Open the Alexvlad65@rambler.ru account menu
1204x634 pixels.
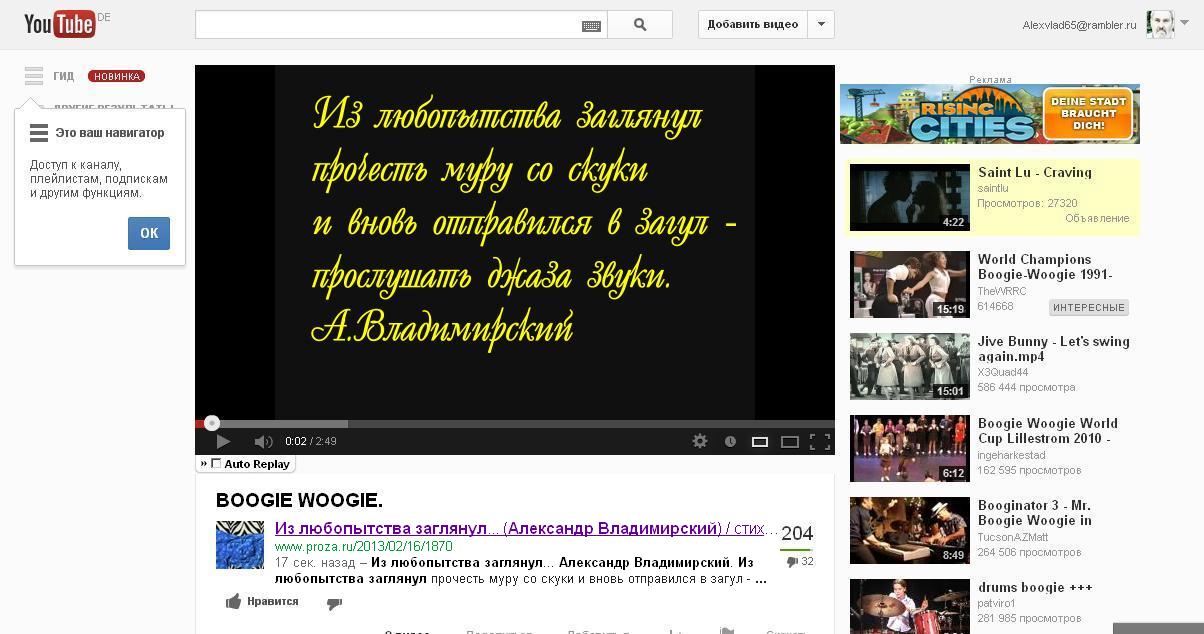coord(1079,25)
